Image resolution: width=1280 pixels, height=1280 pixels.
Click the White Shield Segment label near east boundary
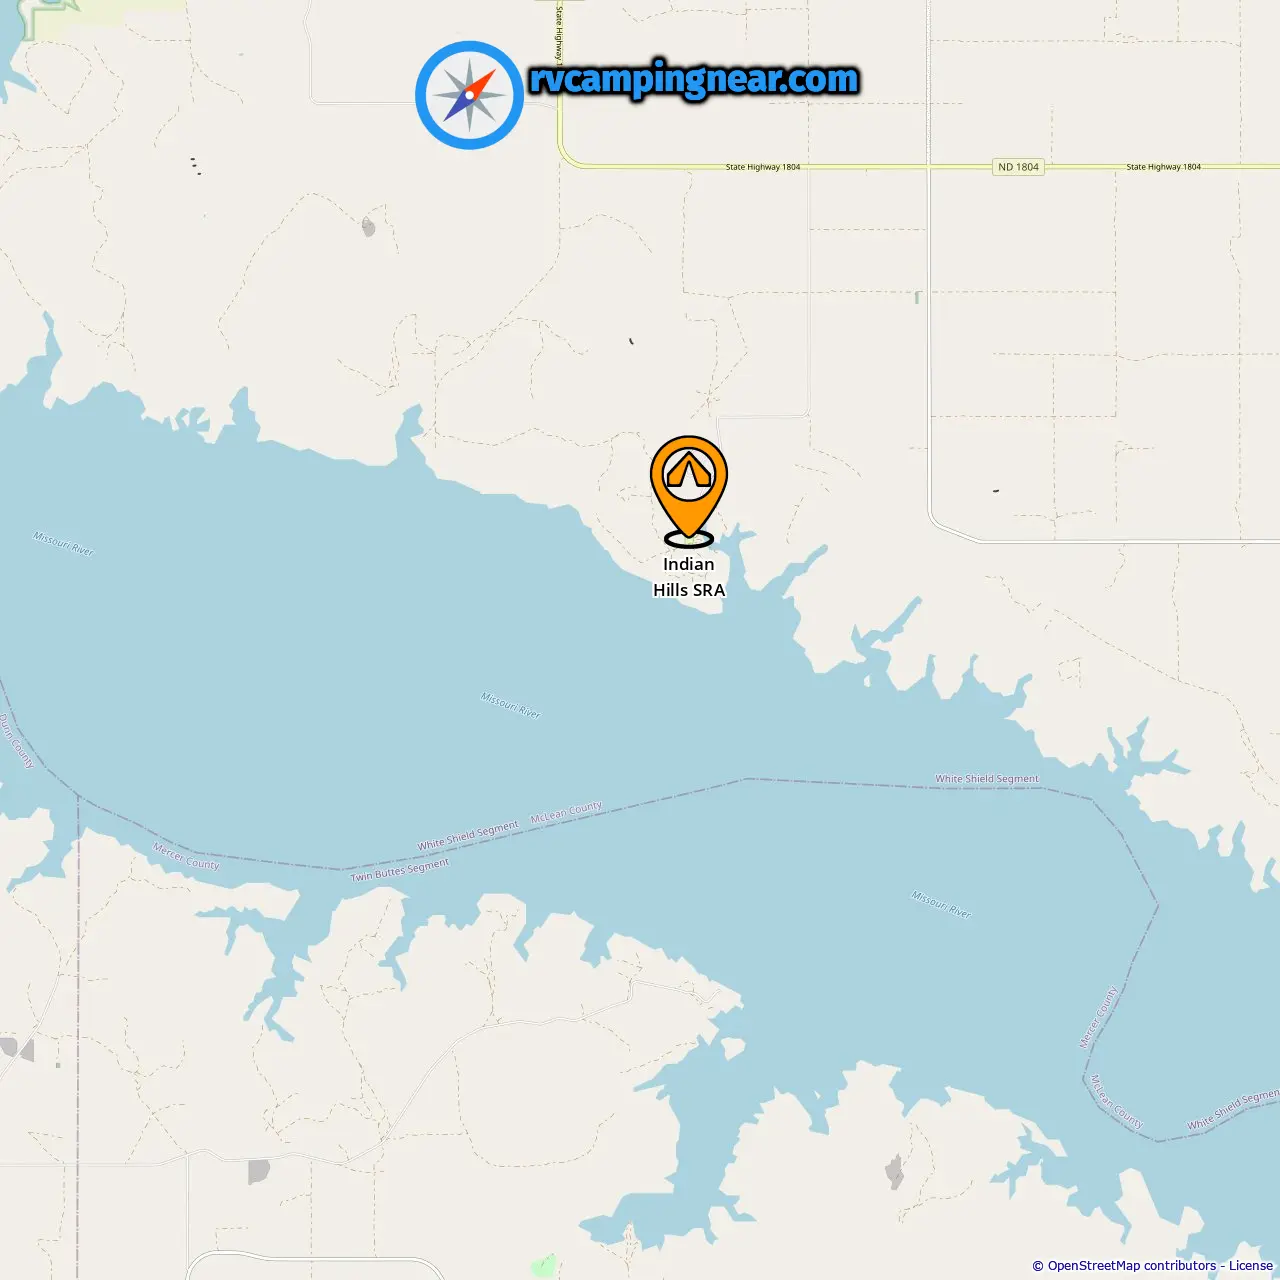987,778
